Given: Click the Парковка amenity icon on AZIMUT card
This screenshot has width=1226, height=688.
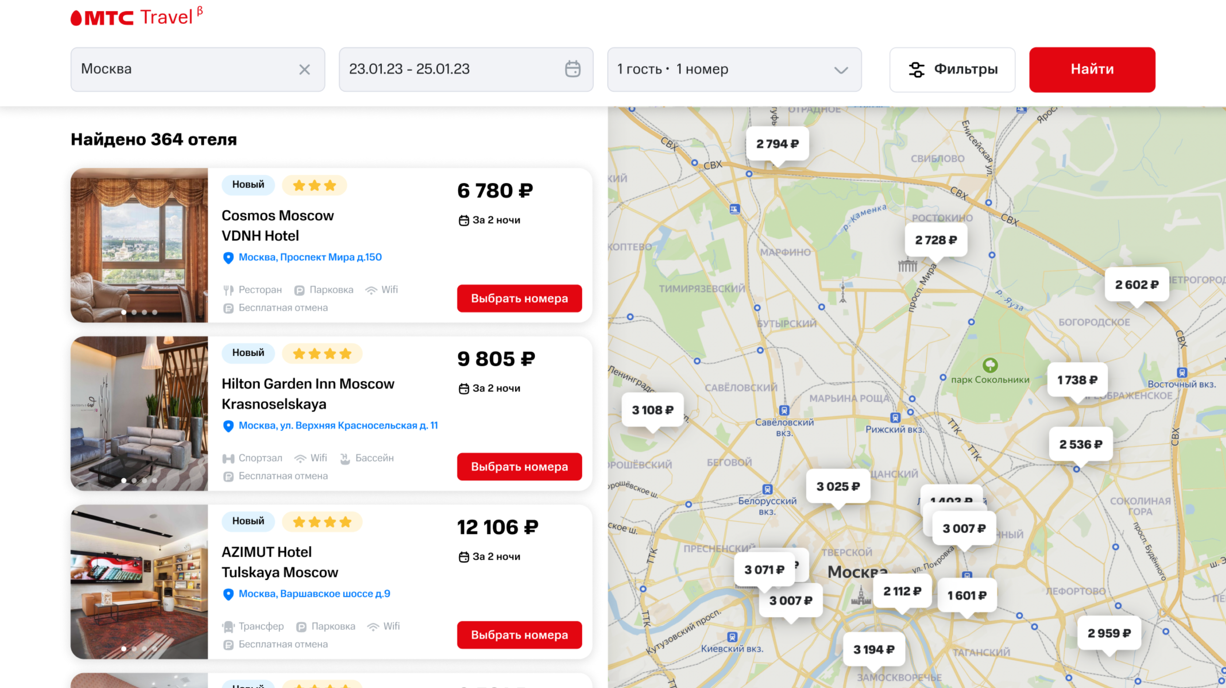Looking at the screenshot, I should tap(301, 626).
